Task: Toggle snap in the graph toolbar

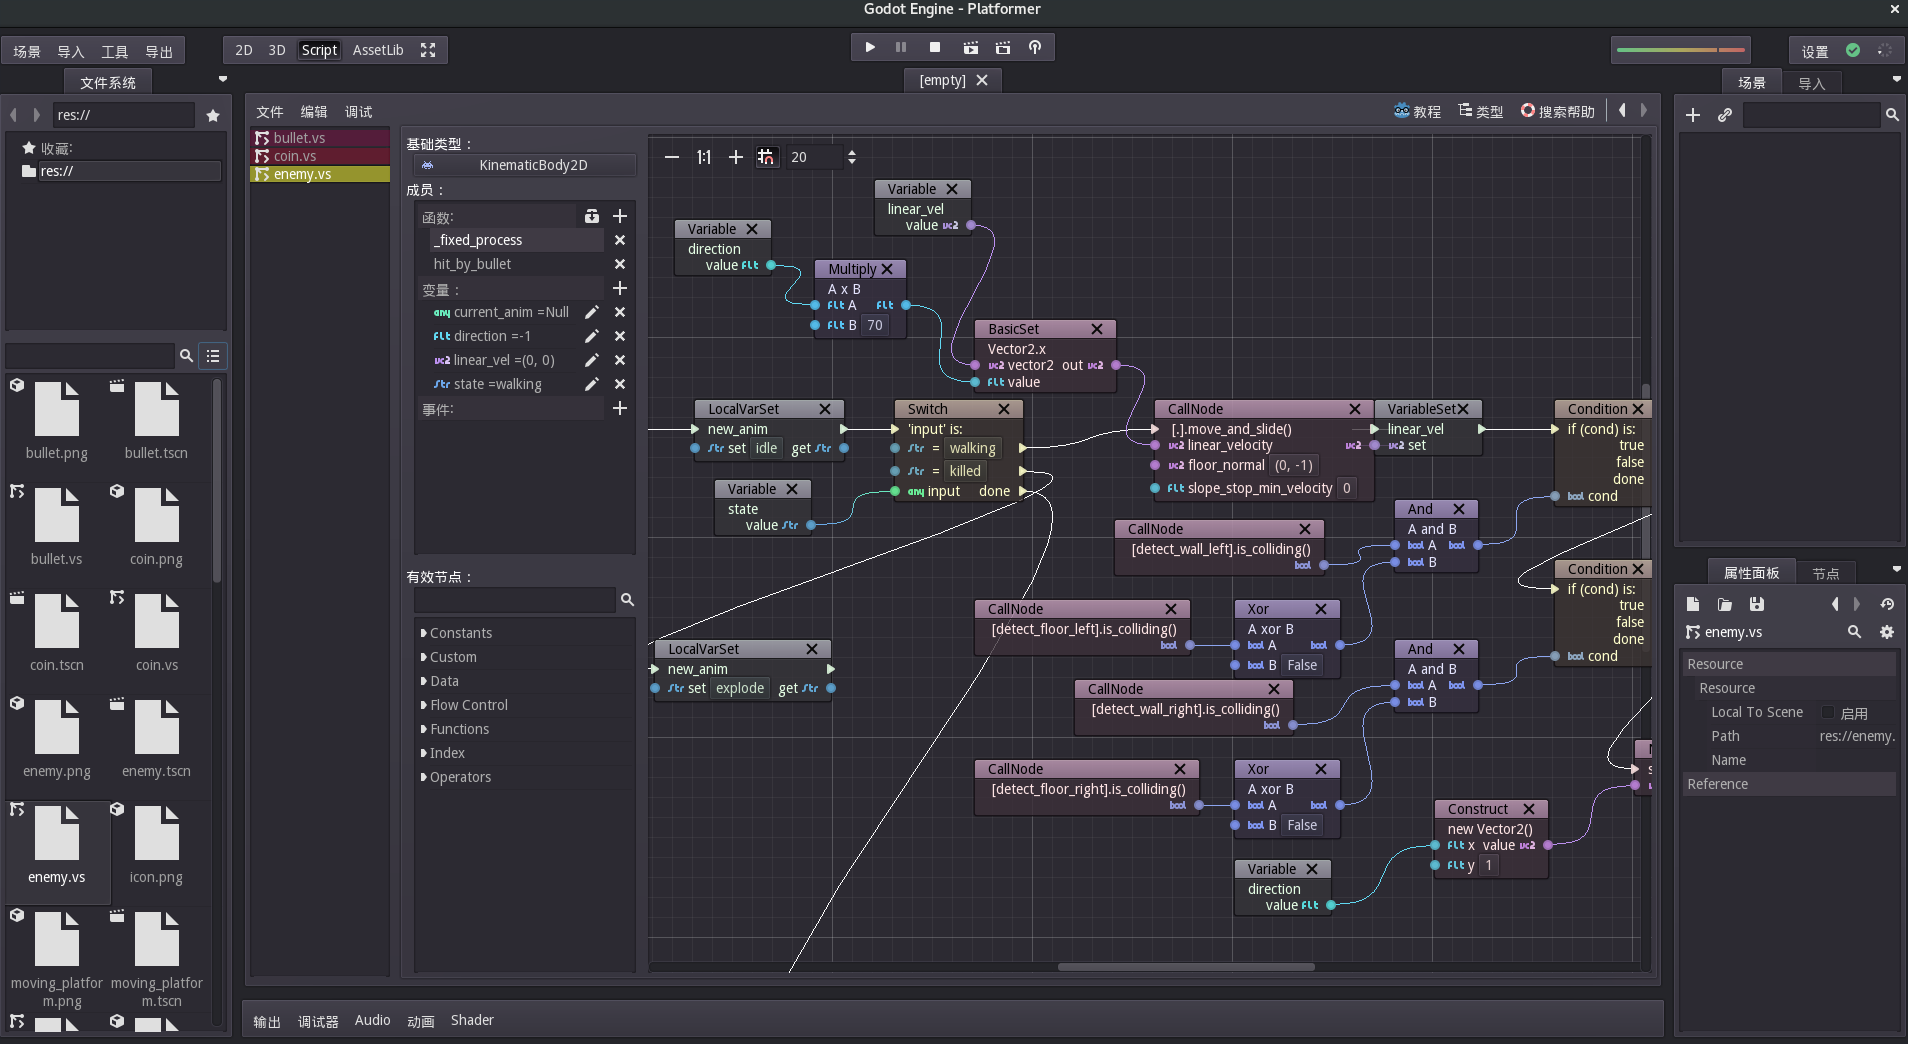Action: pos(766,157)
